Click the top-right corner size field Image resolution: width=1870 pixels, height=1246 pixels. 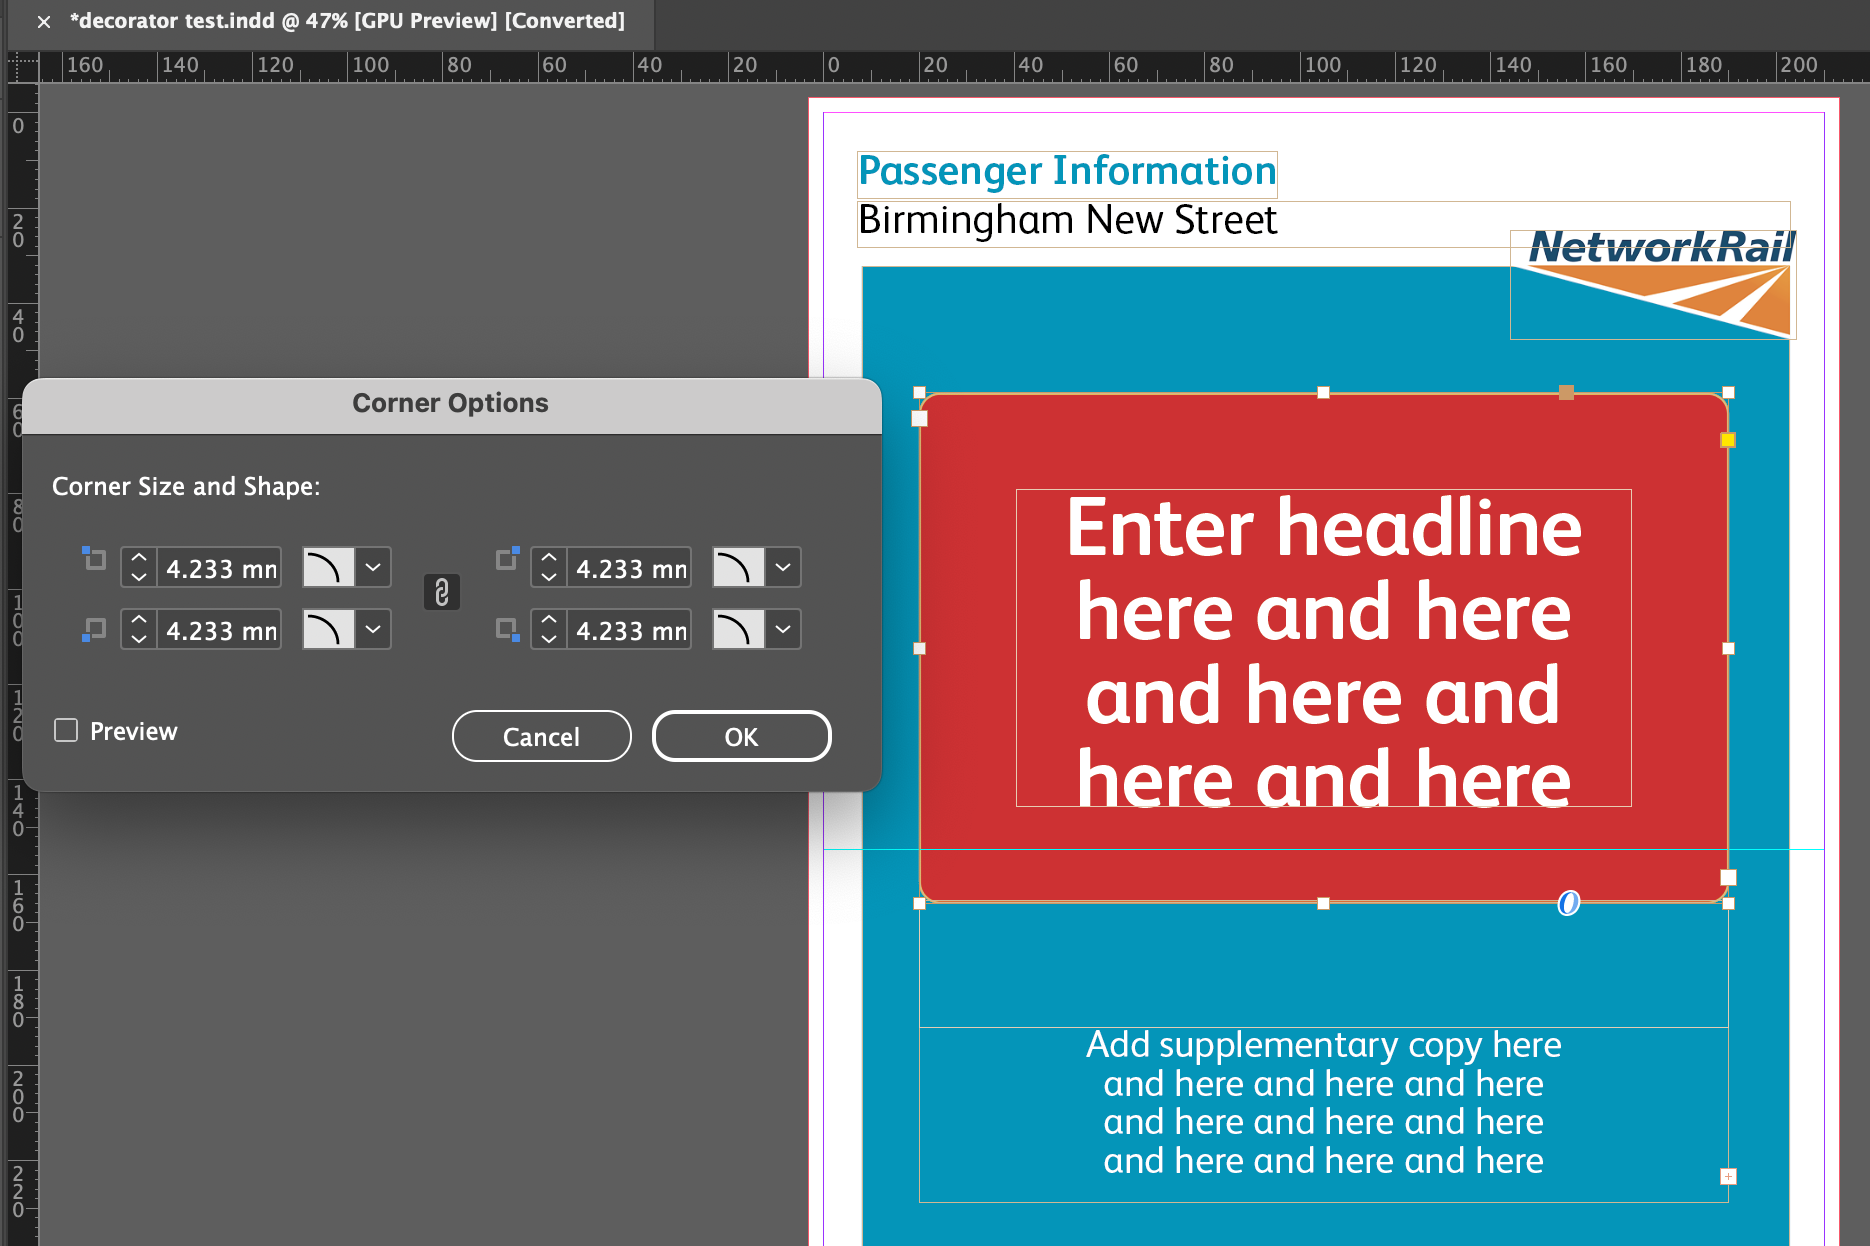[x=629, y=568]
